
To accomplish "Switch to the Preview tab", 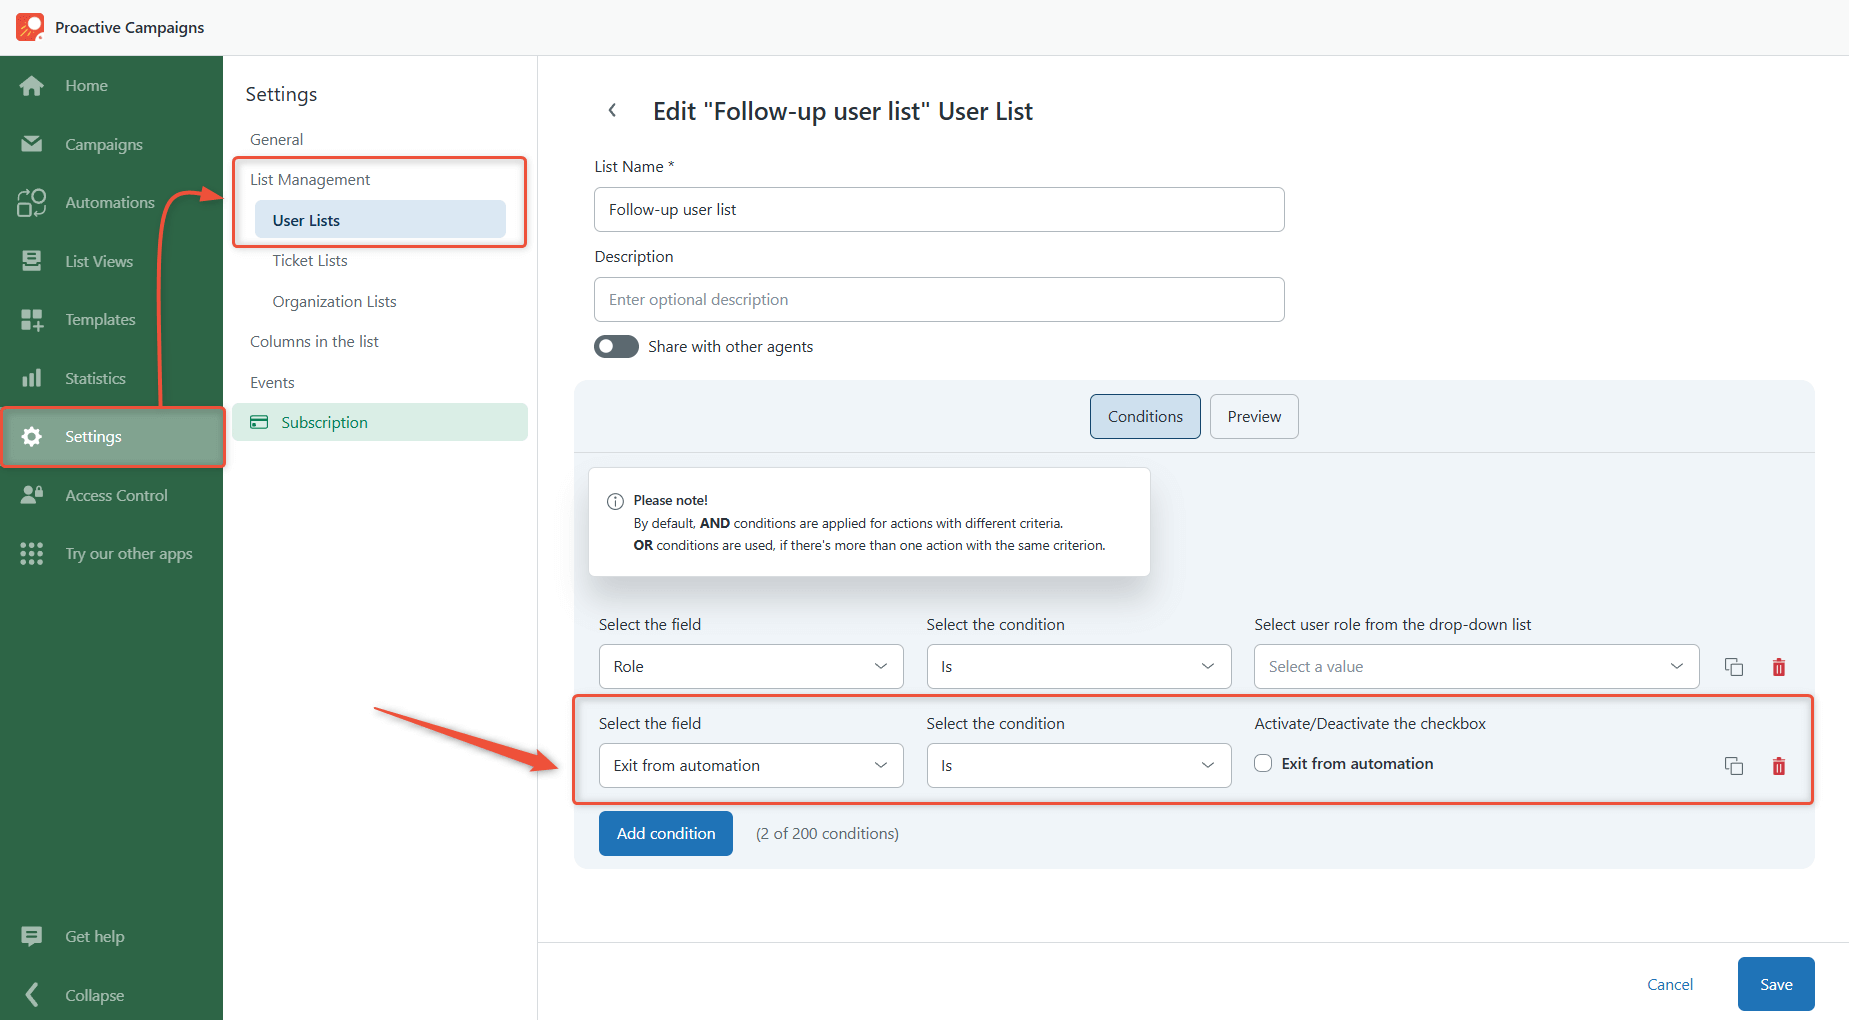I will pyautogui.click(x=1254, y=416).
